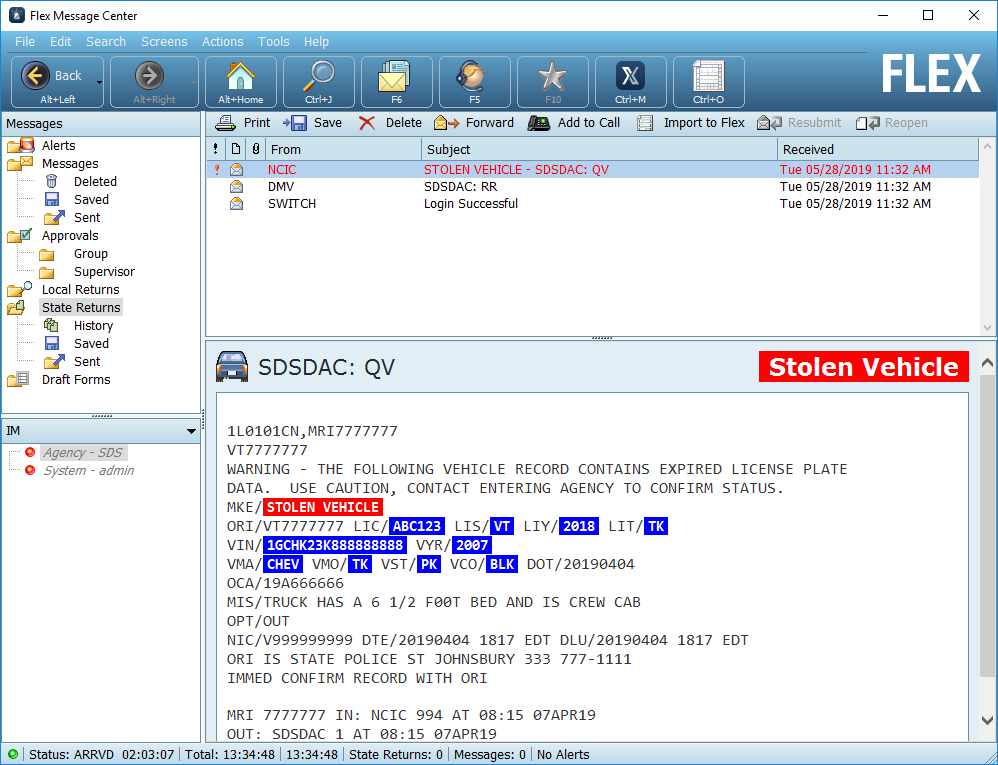Expand the IM panel dropdown arrow
The height and width of the screenshot is (765, 998).
[191, 431]
